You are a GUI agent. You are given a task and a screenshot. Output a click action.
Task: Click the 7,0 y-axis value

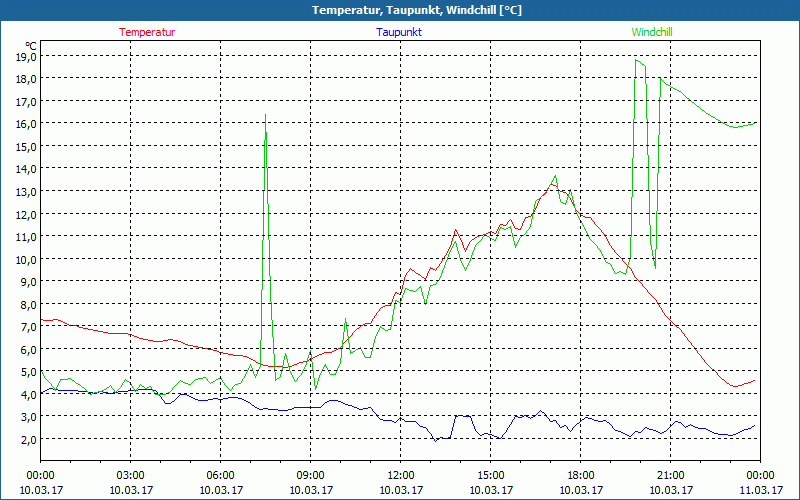point(29,327)
